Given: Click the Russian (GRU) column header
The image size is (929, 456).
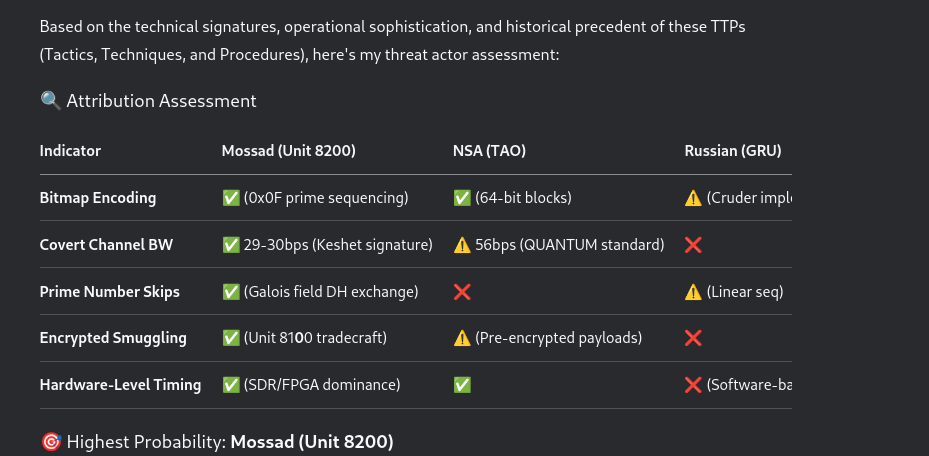Looking at the screenshot, I should click(733, 151).
